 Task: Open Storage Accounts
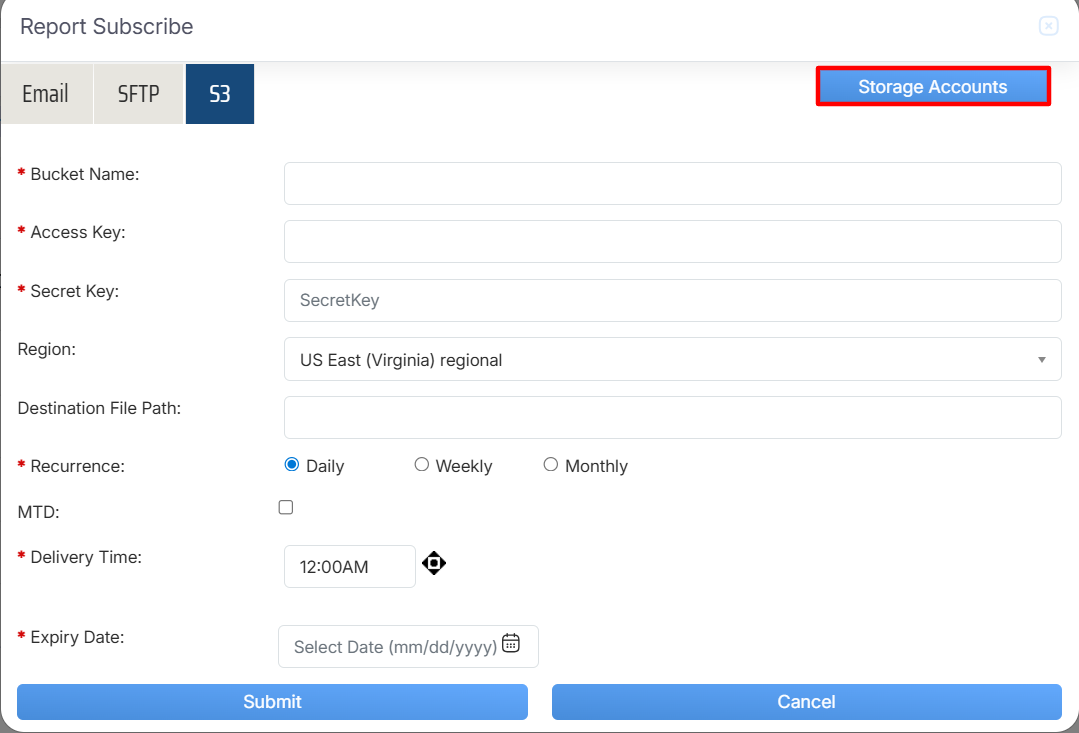click(932, 87)
